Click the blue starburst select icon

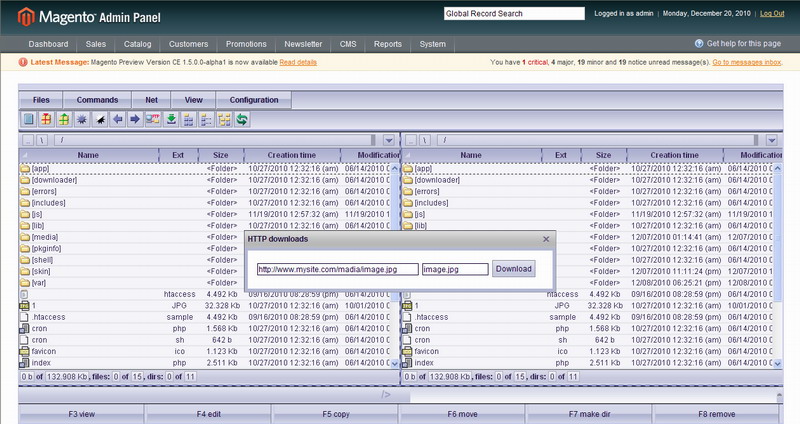82,119
